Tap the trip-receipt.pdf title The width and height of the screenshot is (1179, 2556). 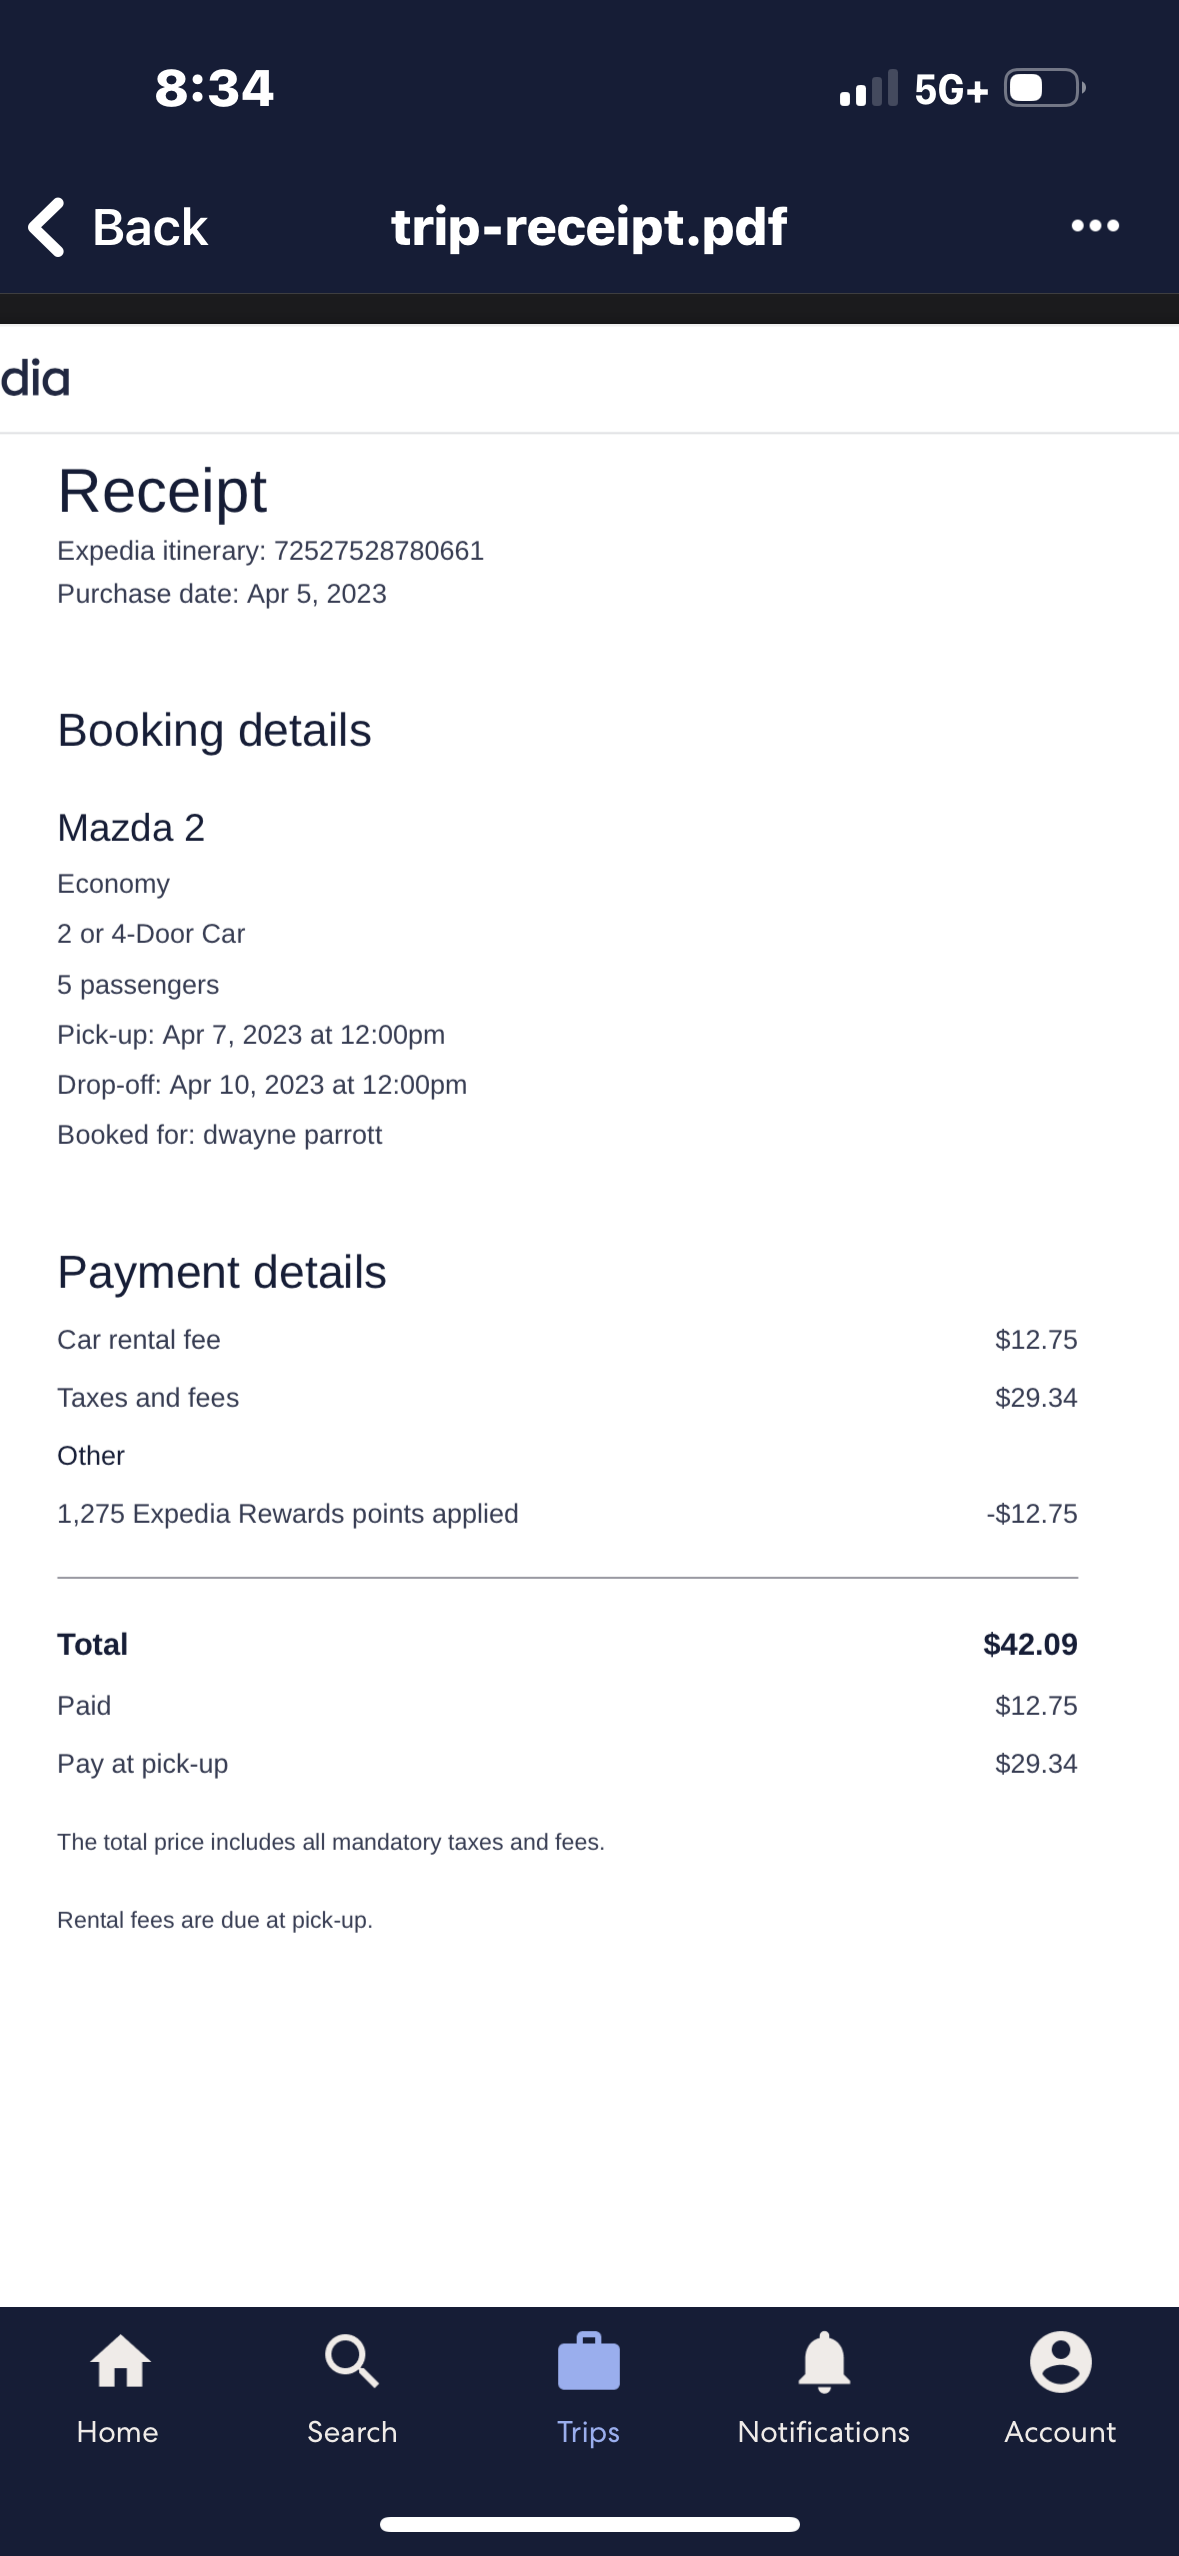pyautogui.click(x=589, y=226)
